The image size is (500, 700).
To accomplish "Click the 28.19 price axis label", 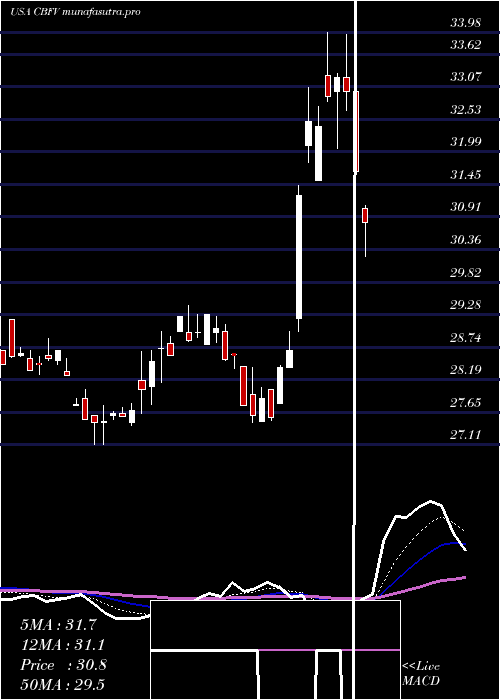I will pyautogui.click(x=466, y=370).
